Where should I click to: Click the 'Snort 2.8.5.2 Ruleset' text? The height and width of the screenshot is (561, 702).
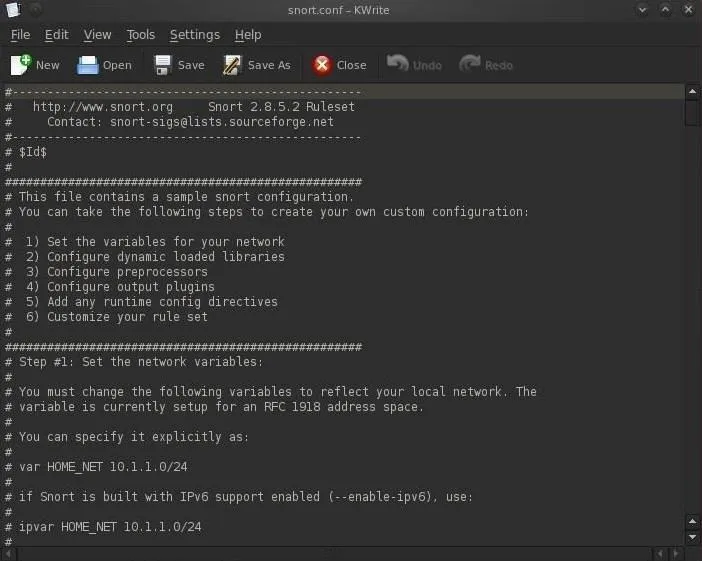[x=281, y=107]
